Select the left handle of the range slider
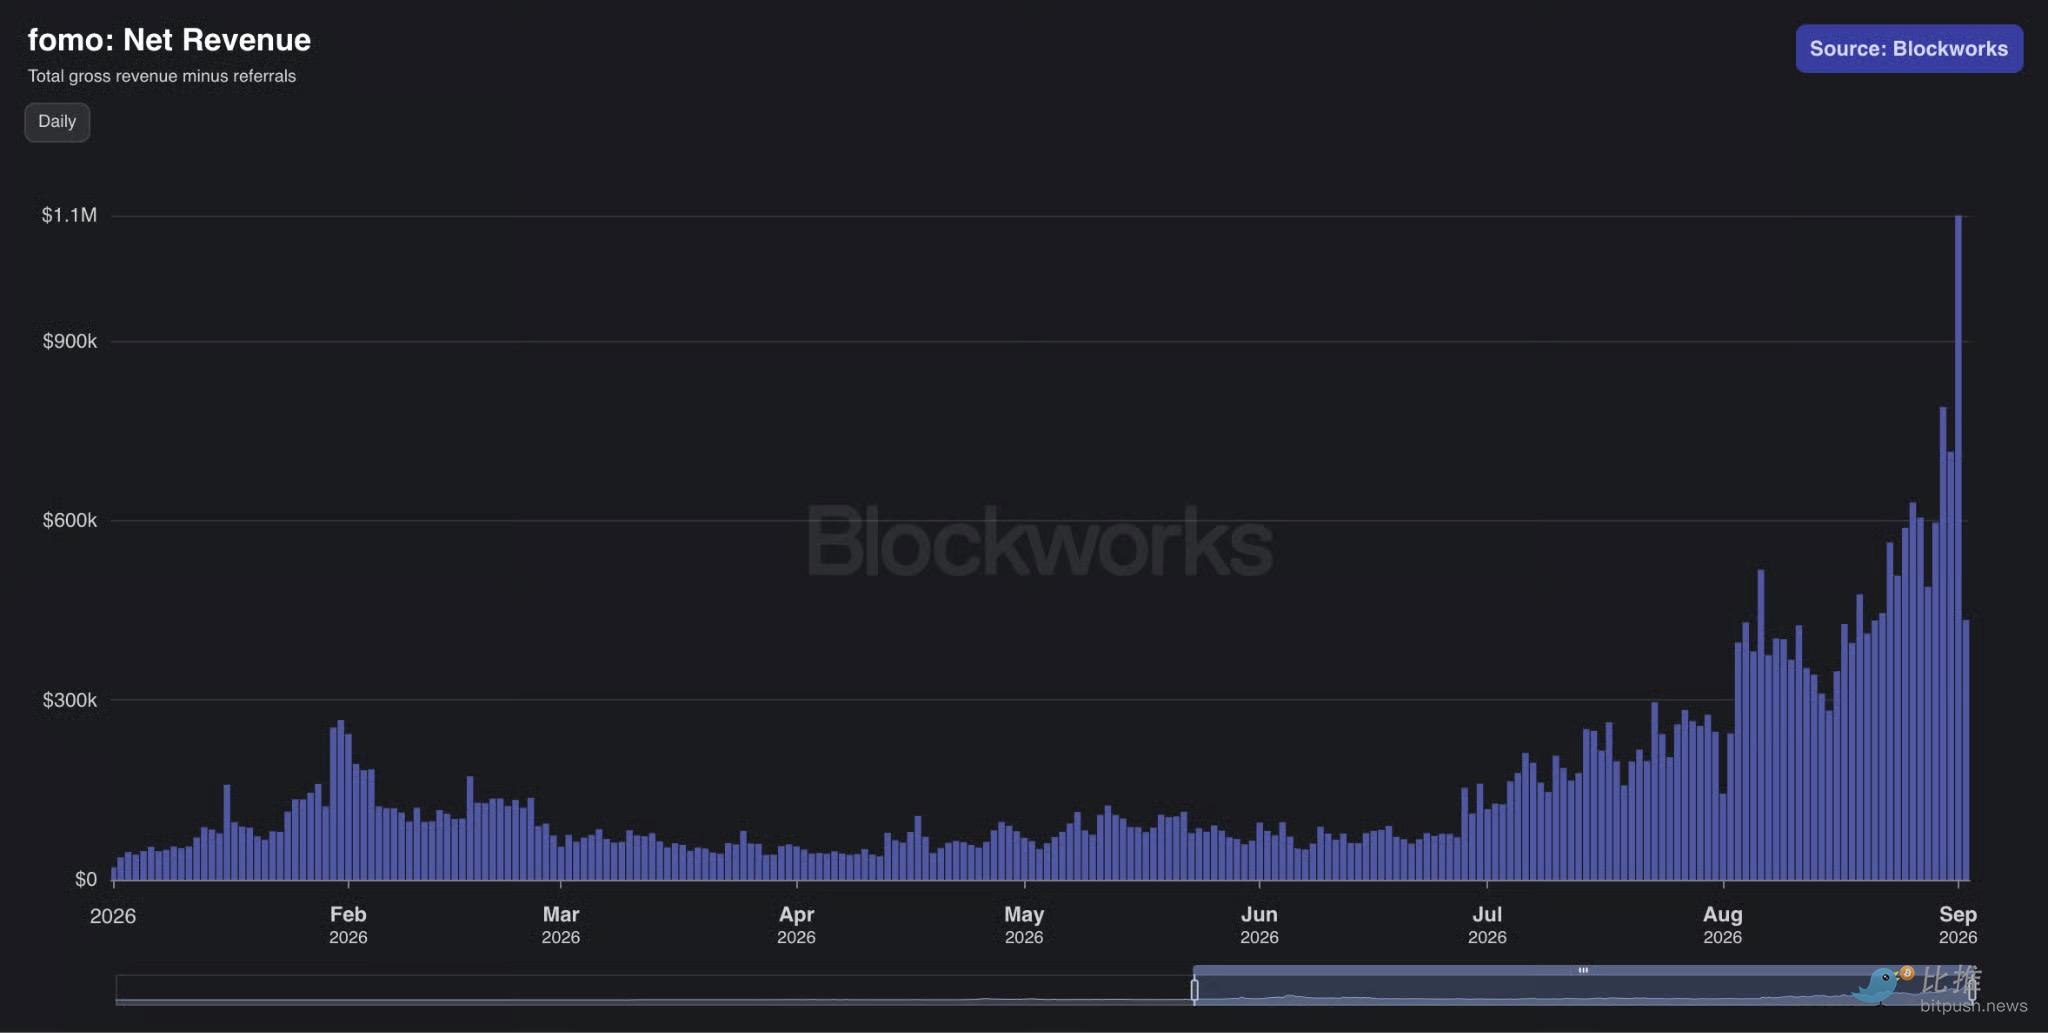The image size is (2048, 1033). coord(1194,990)
